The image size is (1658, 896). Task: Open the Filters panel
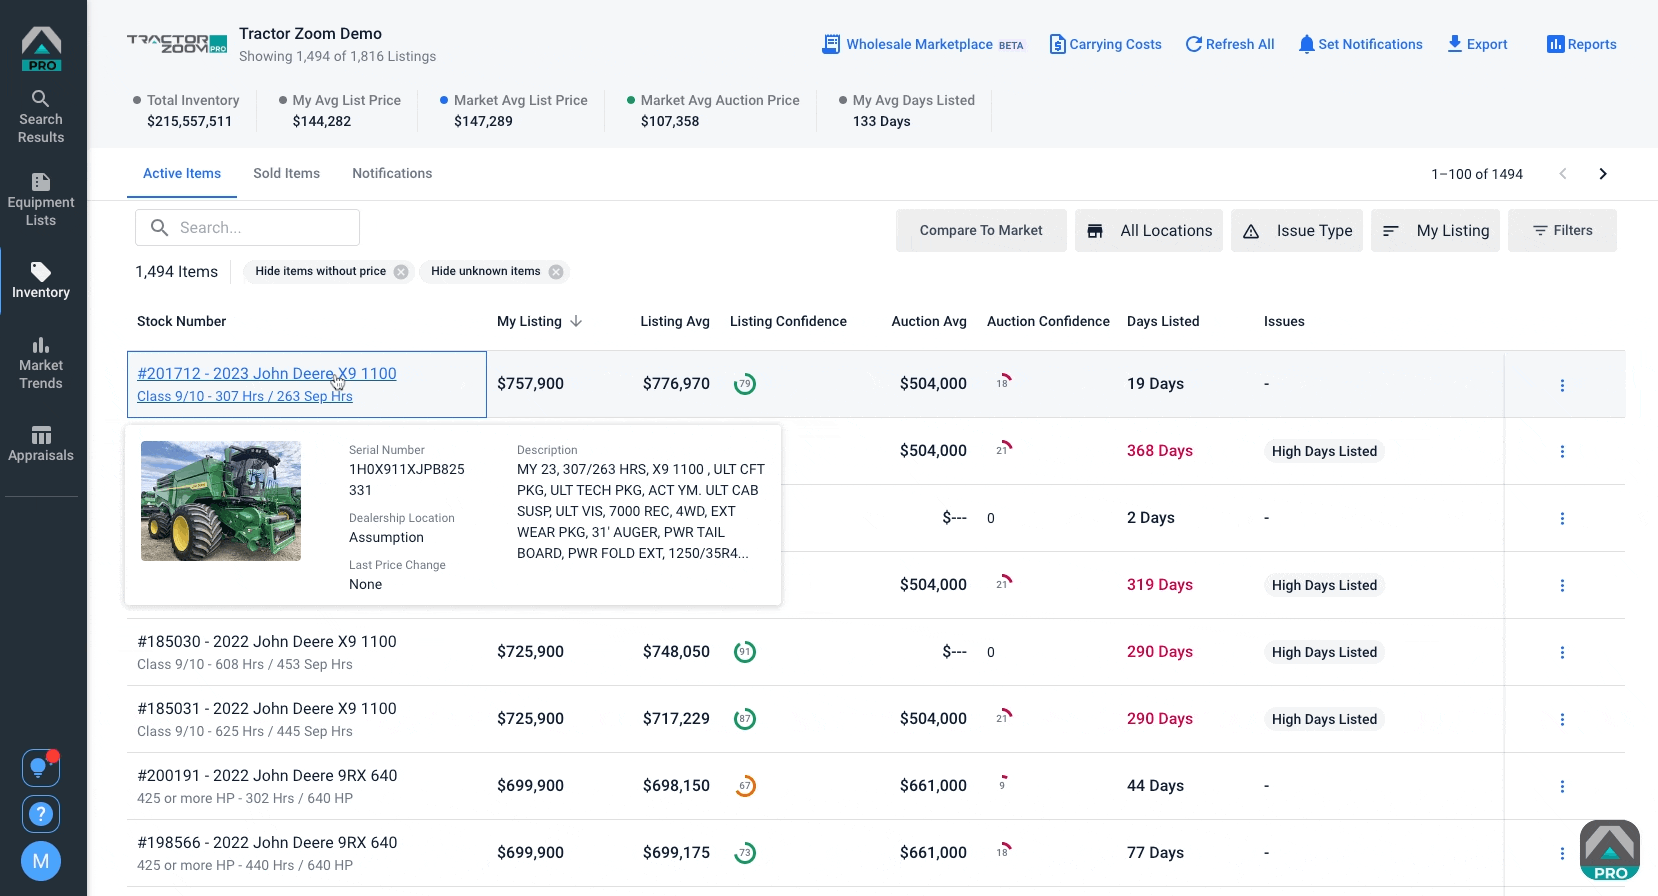click(1562, 230)
